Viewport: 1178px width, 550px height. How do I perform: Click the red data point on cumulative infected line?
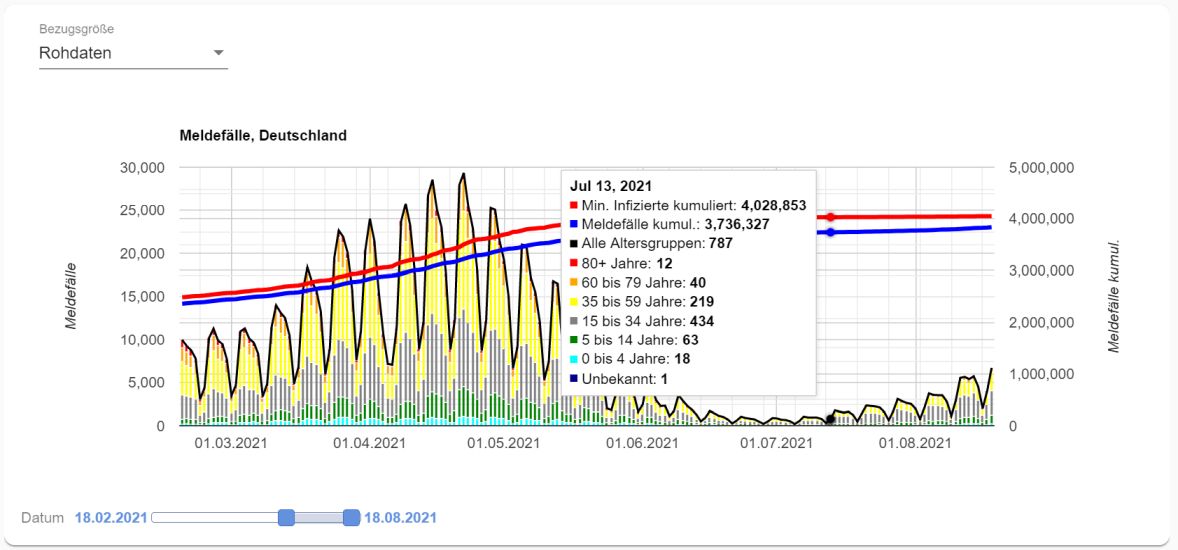[830, 217]
